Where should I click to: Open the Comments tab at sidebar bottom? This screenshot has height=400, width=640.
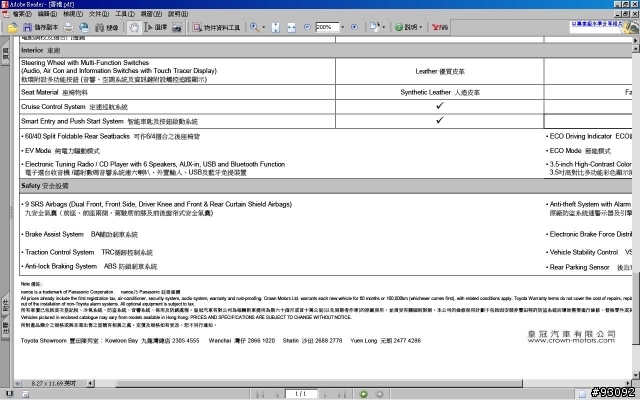coord(5,329)
